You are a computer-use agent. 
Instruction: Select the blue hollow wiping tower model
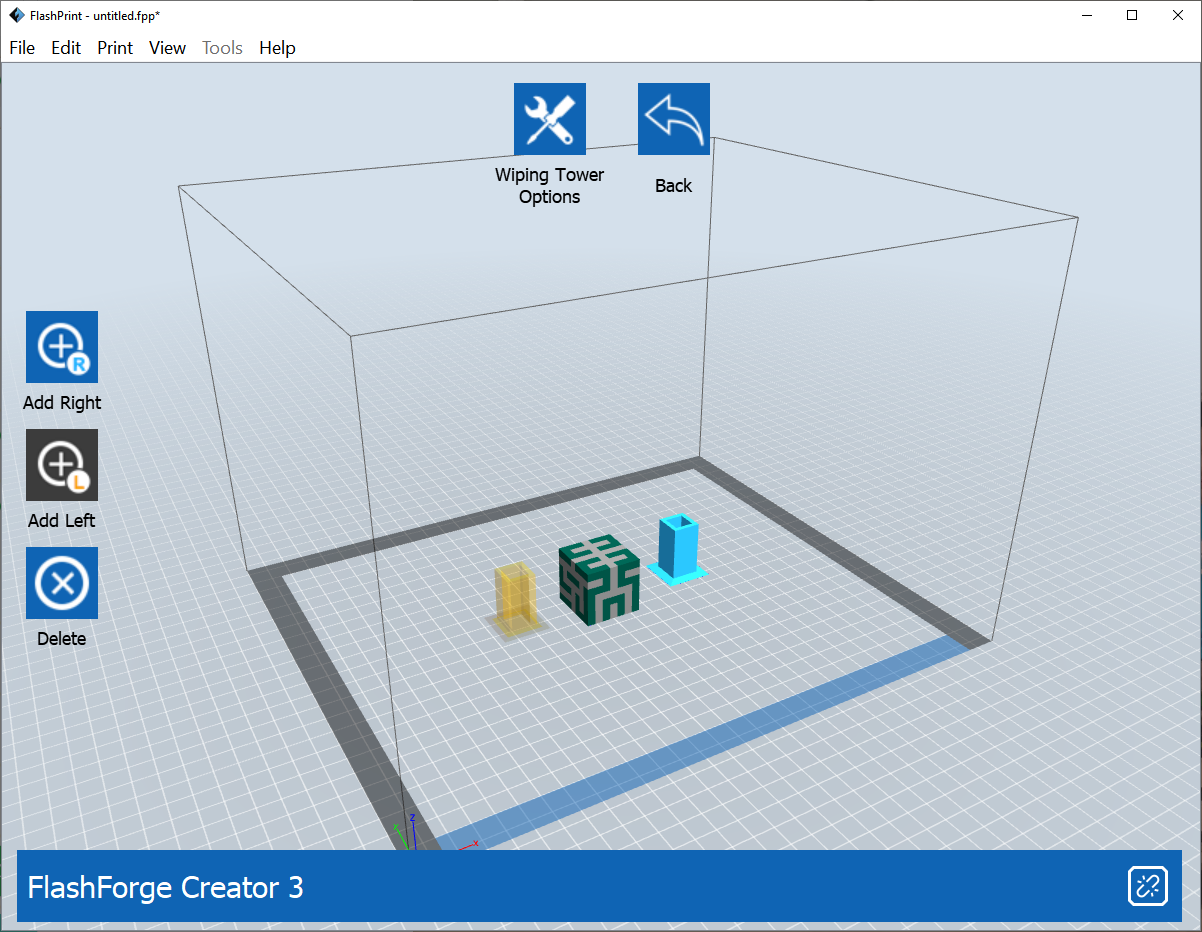pyautogui.click(x=678, y=548)
